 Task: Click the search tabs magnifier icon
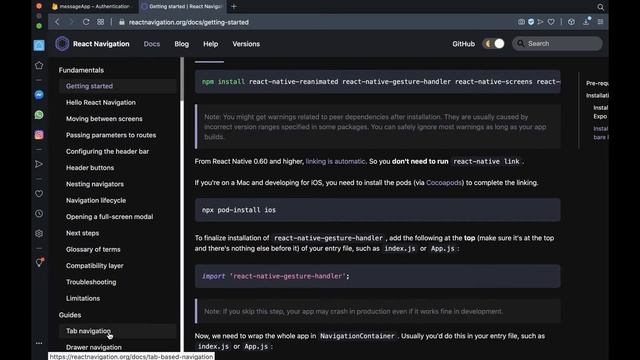[600, 7]
